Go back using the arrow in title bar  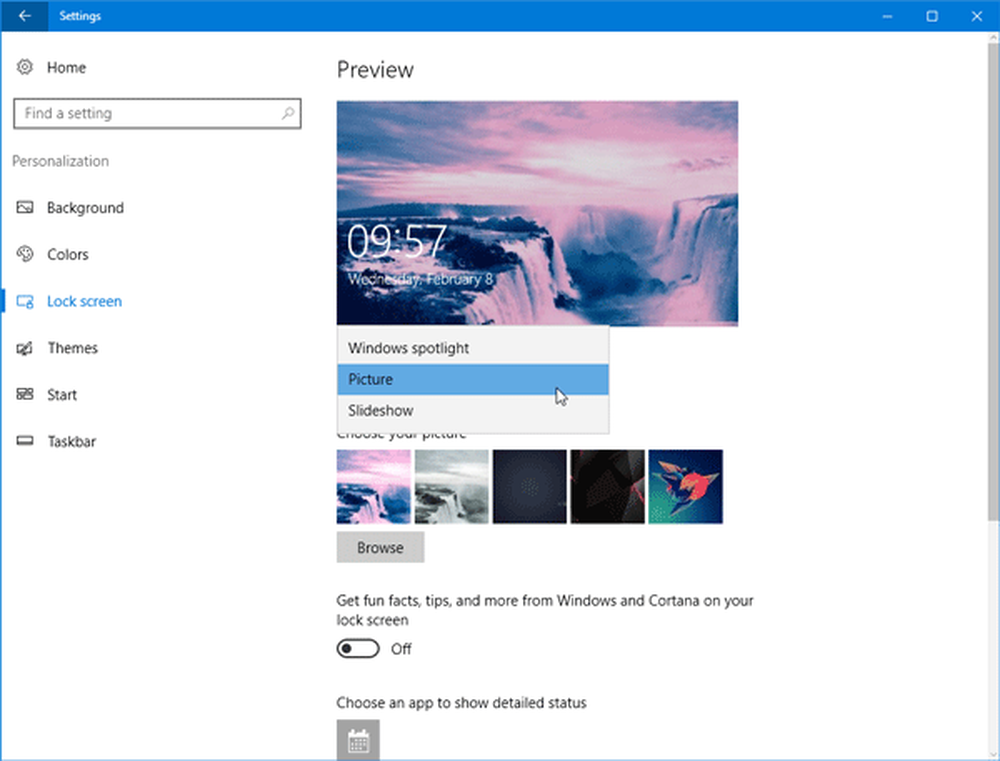coord(24,16)
